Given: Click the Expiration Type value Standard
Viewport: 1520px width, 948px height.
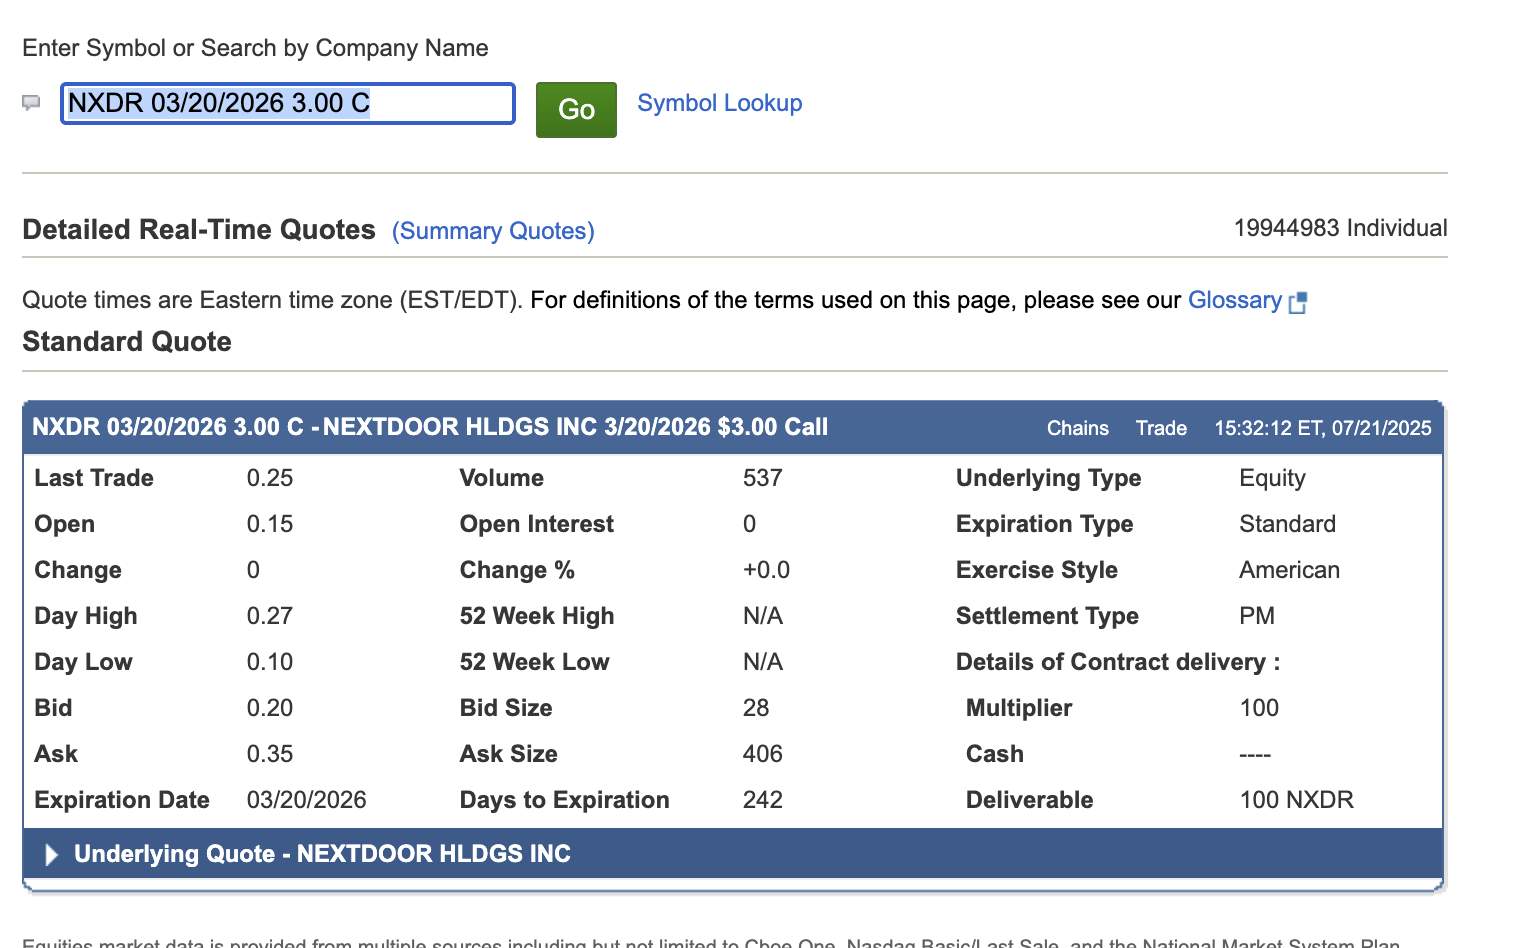Looking at the screenshot, I should click(1288, 524).
